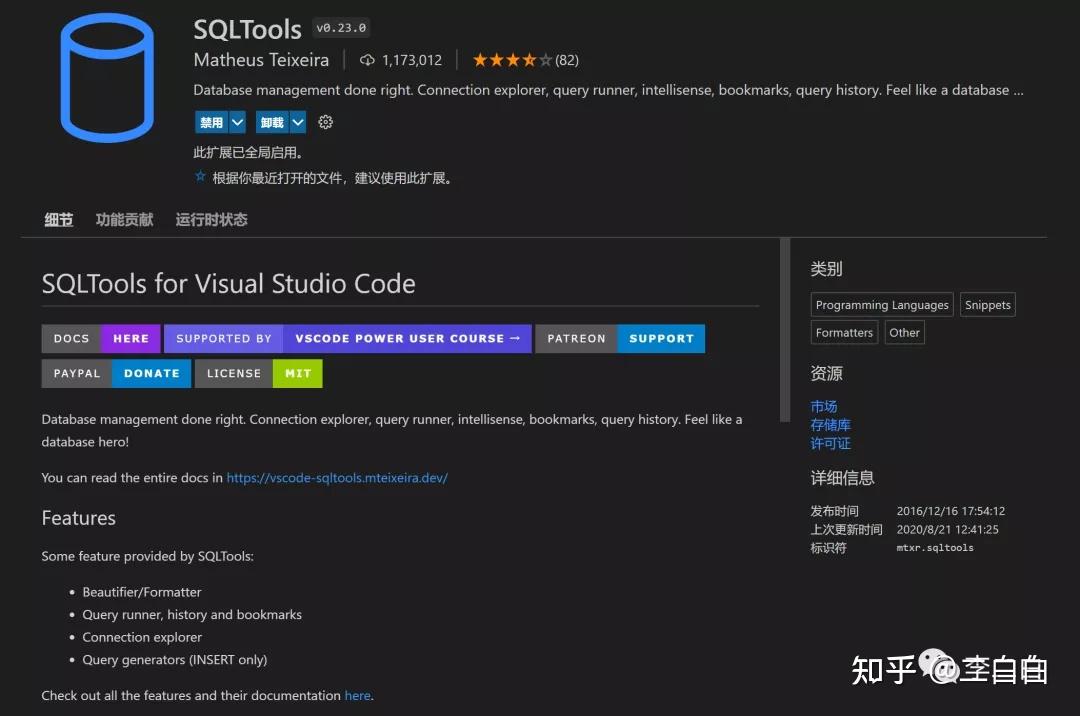
Task: Click the star icon beside the recommendation text
Action: (x=199, y=177)
